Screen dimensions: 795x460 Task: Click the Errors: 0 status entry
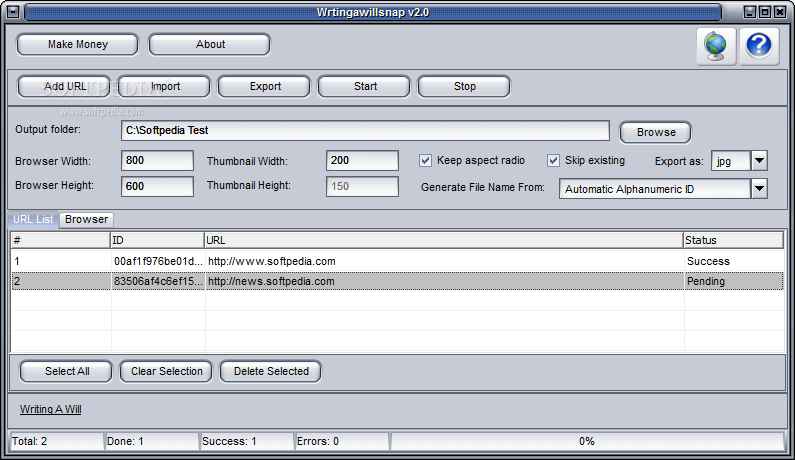[342, 441]
